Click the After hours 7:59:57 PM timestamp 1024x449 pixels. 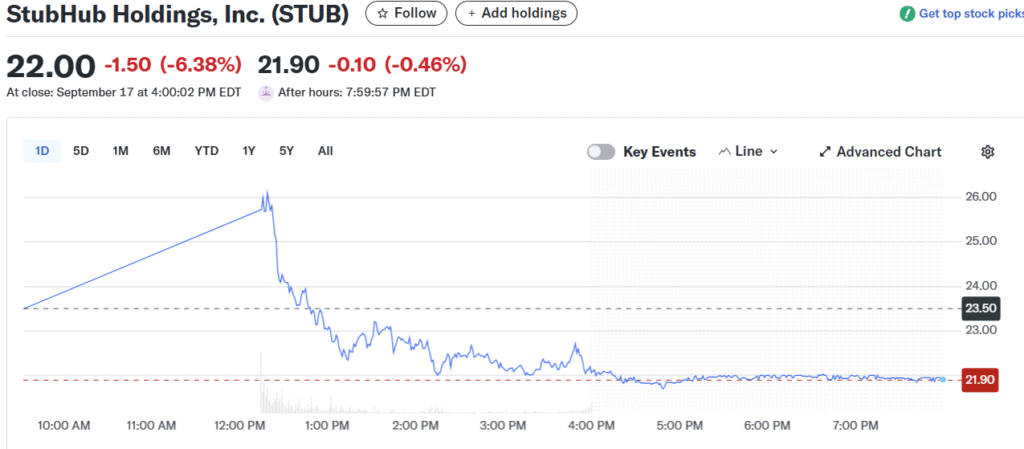click(357, 93)
